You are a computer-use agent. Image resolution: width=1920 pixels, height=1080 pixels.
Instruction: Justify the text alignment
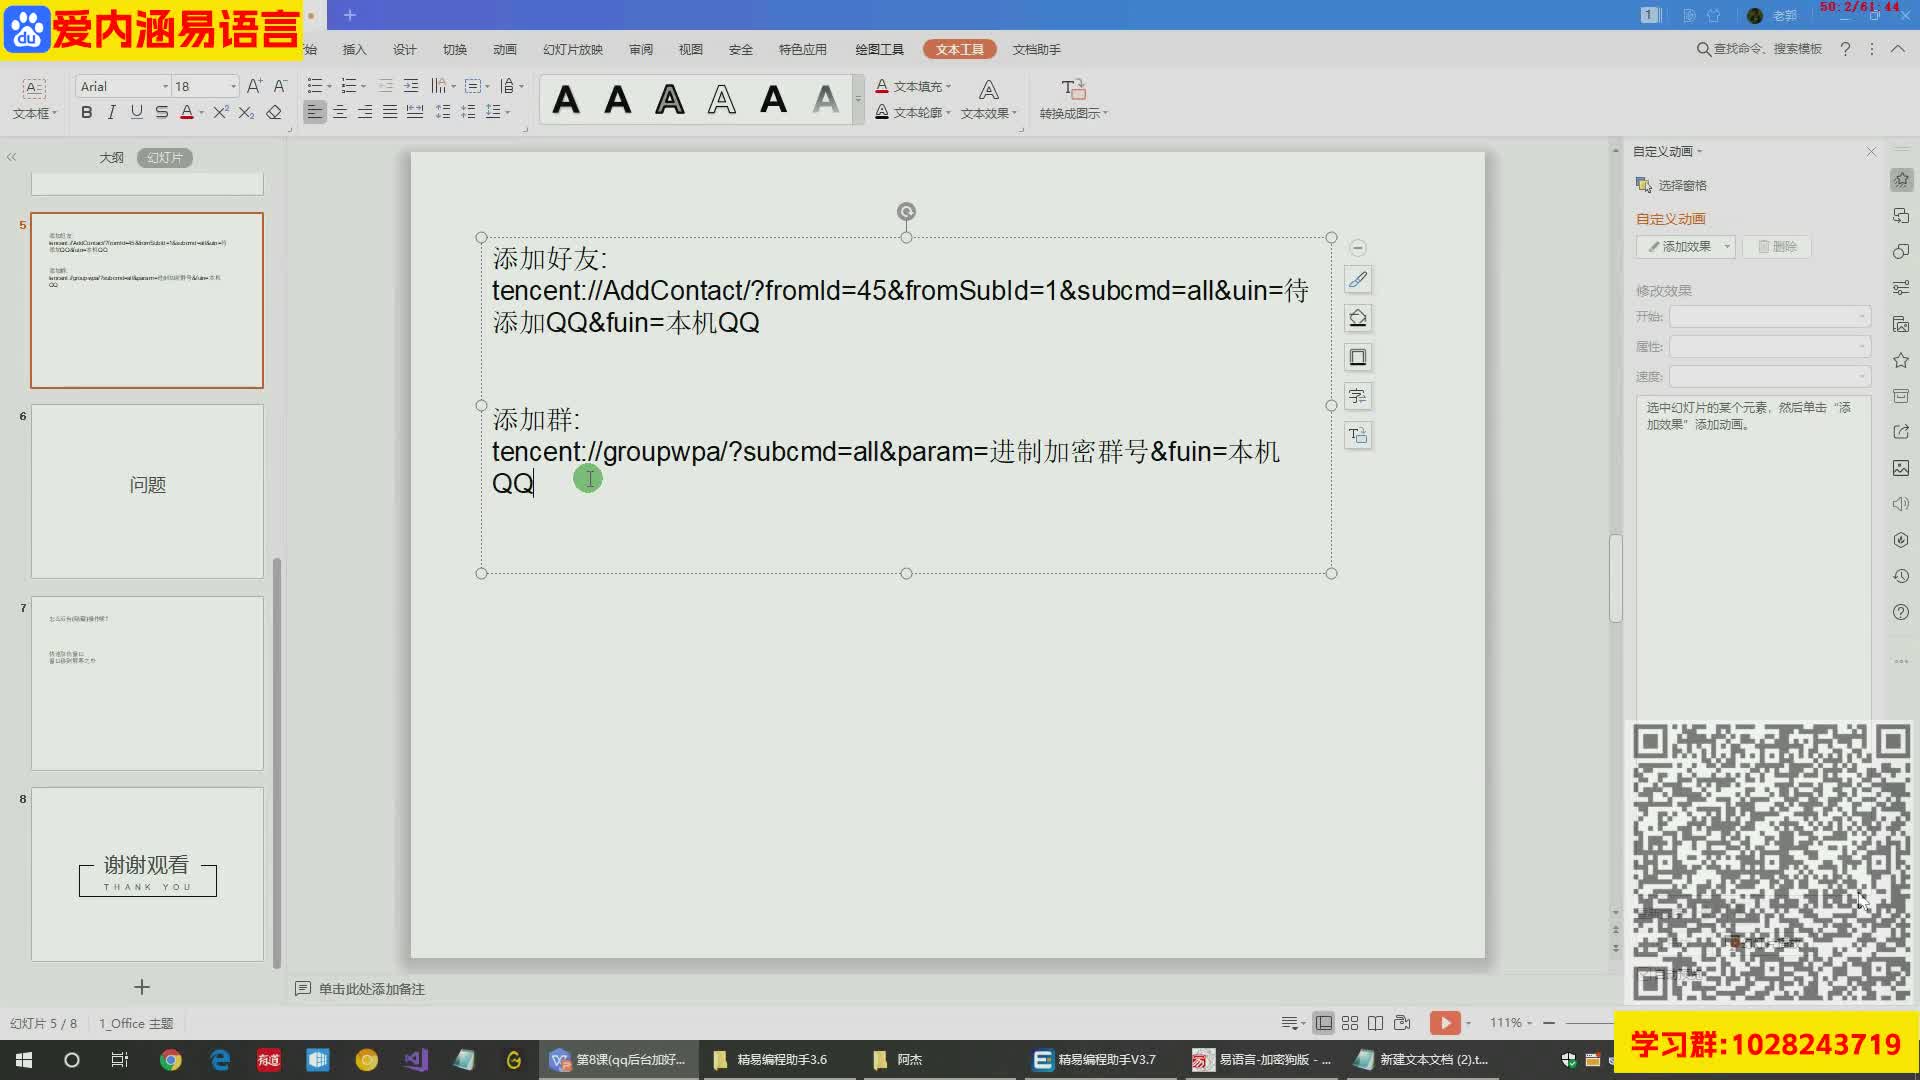[x=390, y=112]
